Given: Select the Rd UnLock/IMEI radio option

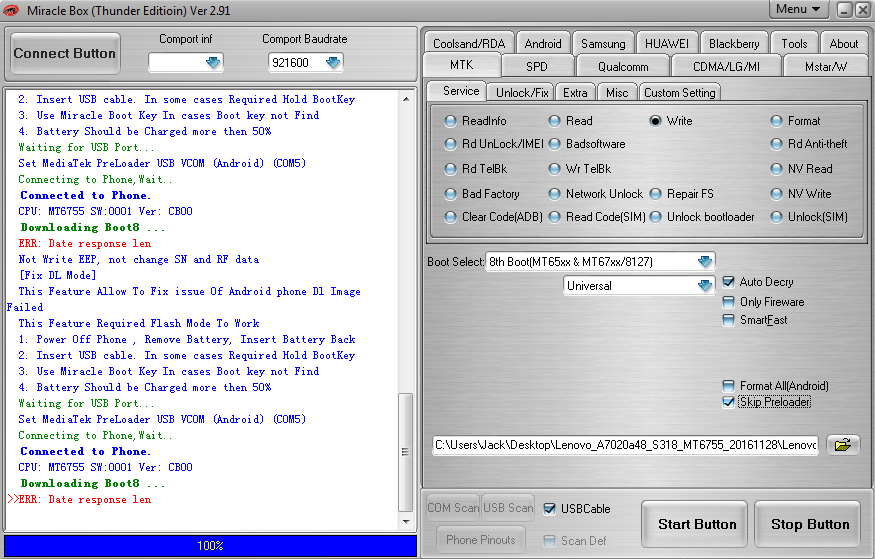Looking at the screenshot, I should (450, 144).
